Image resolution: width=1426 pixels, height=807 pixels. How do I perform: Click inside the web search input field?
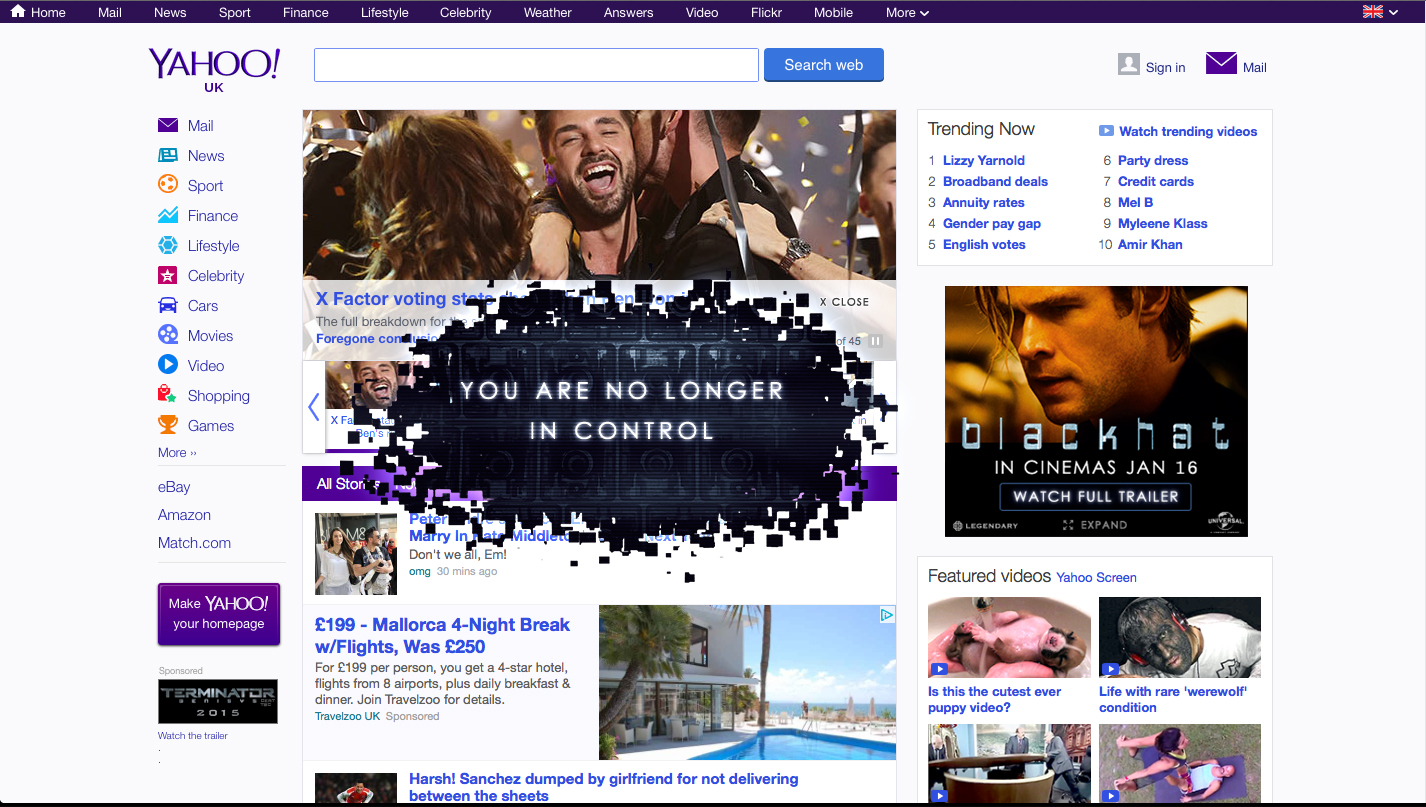pyautogui.click(x=536, y=65)
